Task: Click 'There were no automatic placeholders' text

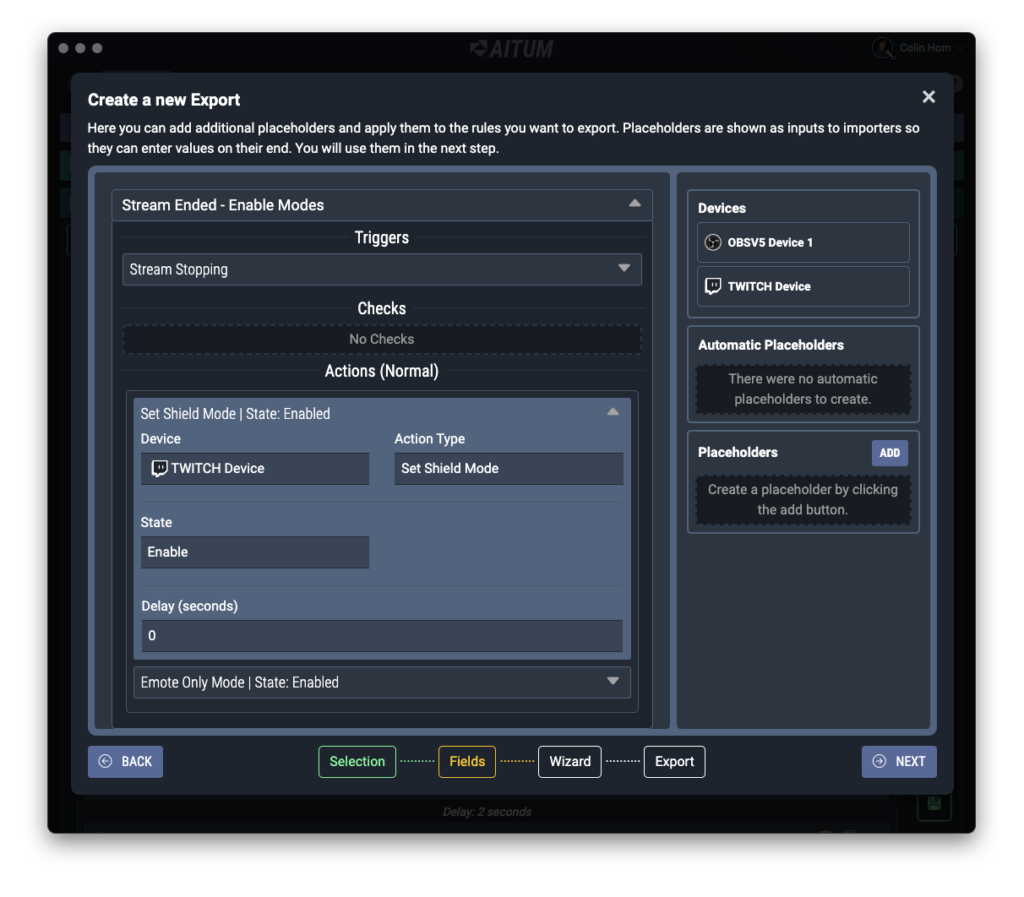Action: coord(803,388)
